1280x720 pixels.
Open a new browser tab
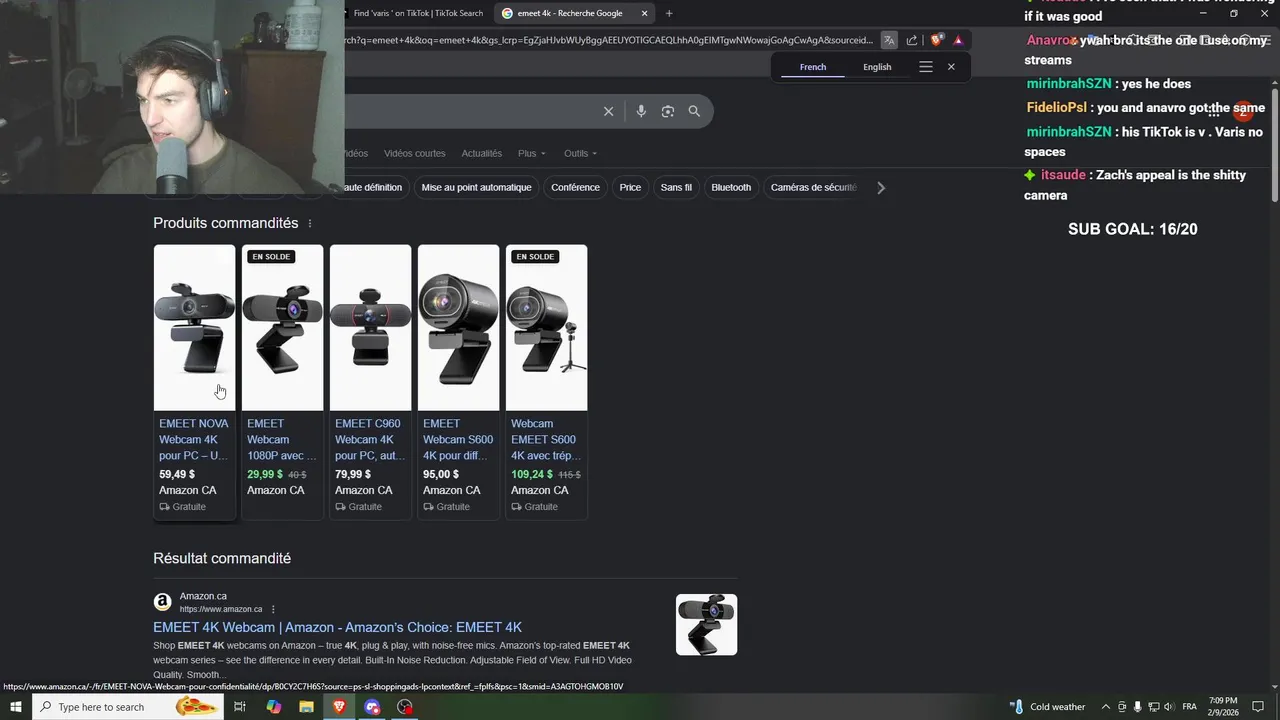pos(669,13)
